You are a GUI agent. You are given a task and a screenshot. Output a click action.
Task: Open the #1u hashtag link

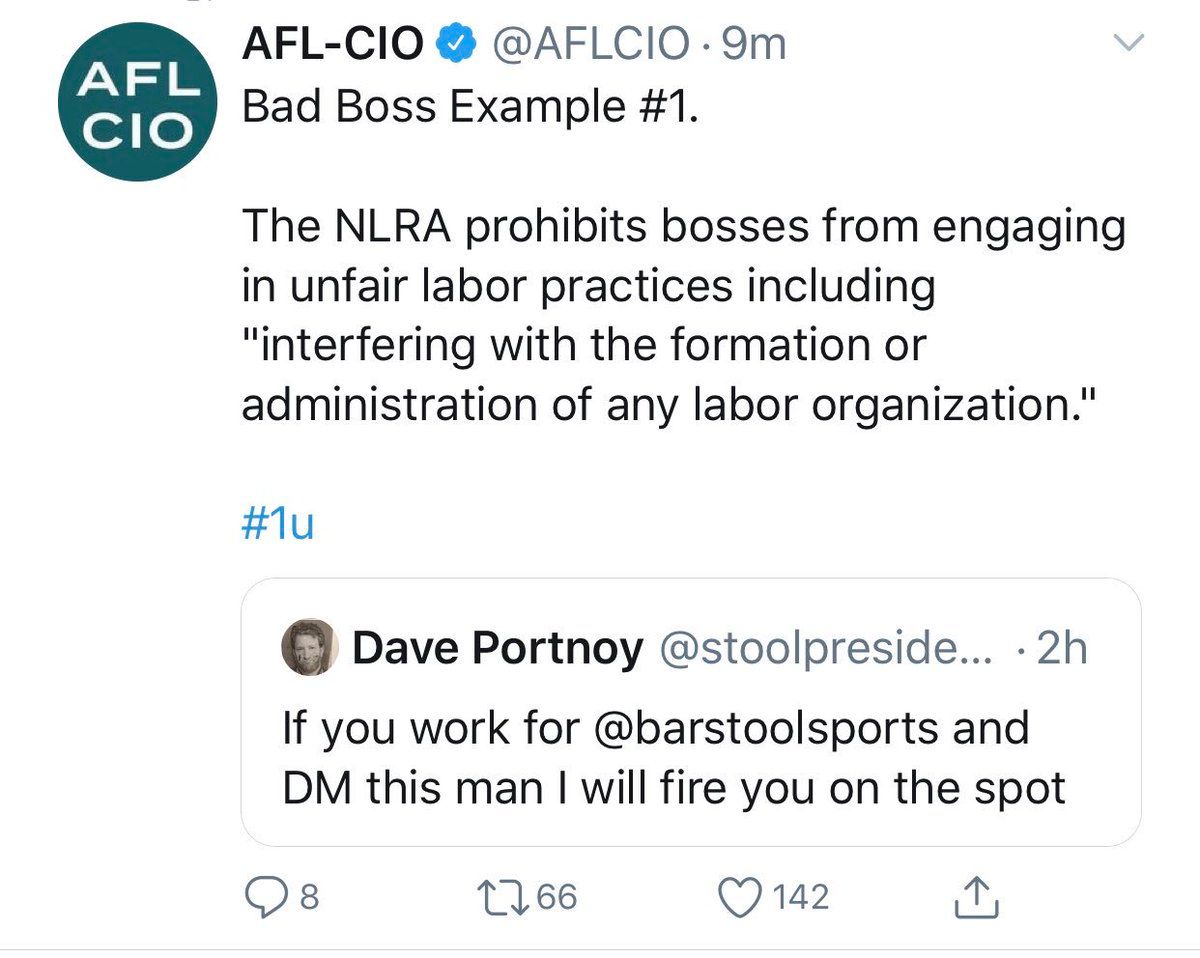click(279, 525)
